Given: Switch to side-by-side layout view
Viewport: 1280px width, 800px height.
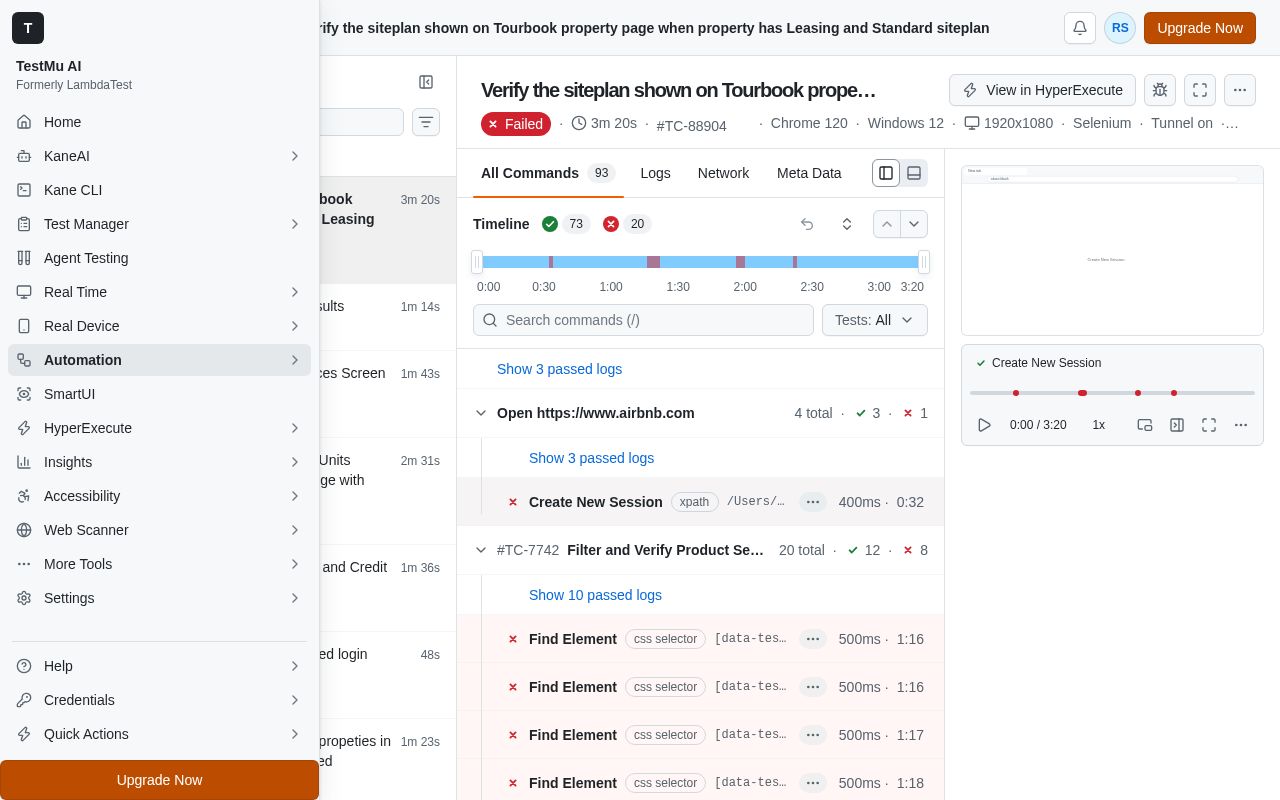Looking at the screenshot, I should click(x=886, y=173).
